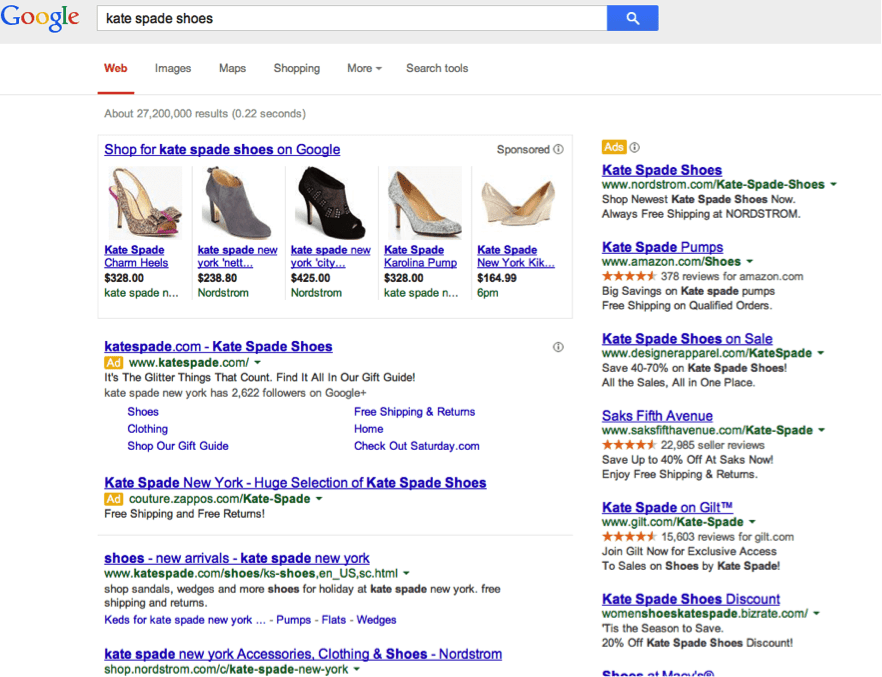Click the Flats sub-link
Image resolution: width=882 pixels, height=677 pixels.
point(334,620)
